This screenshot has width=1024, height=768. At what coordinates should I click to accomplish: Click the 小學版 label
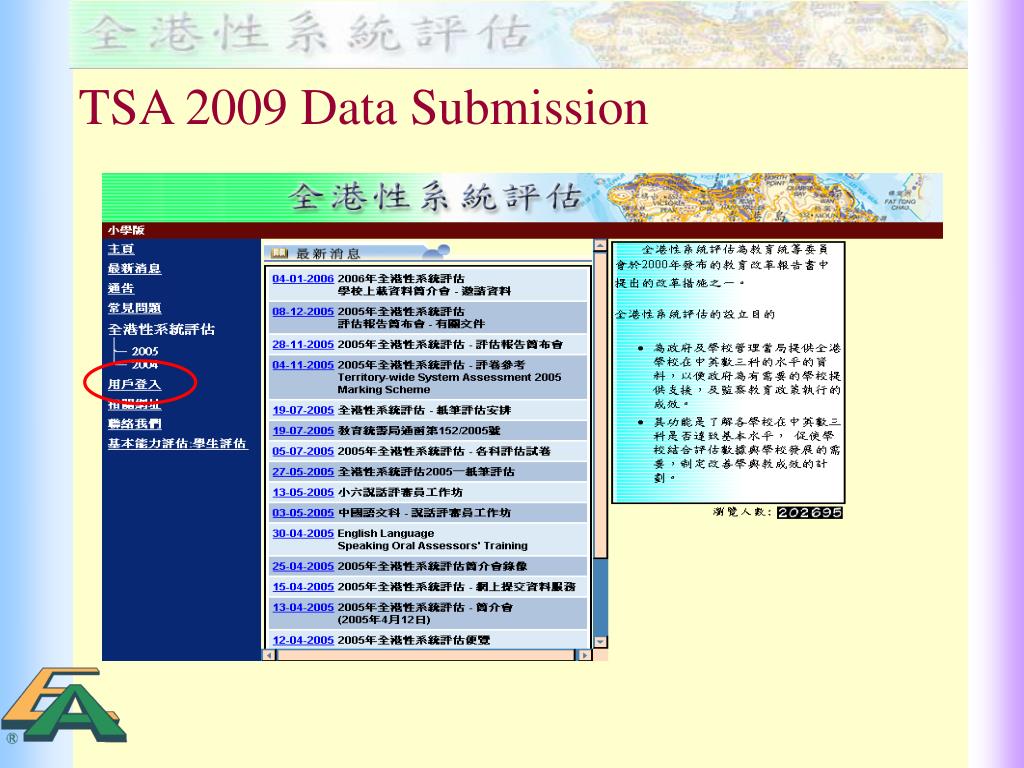126,230
